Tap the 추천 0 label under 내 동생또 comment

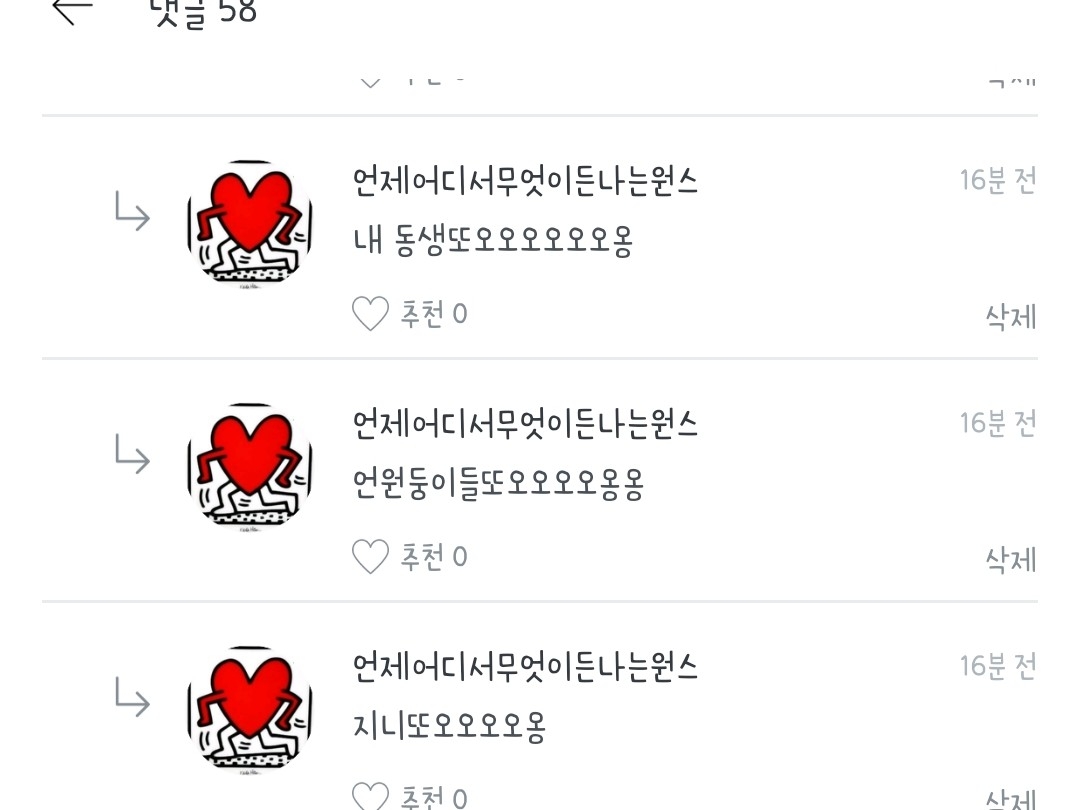[x=434, y=314]
